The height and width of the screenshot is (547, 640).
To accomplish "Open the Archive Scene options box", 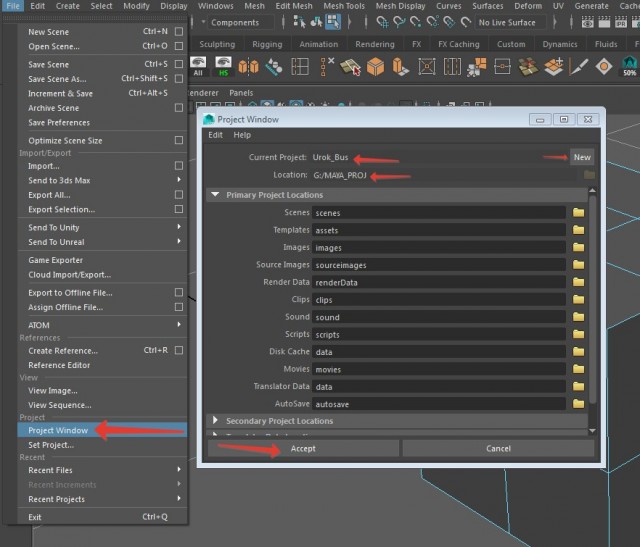I will 179,108.
